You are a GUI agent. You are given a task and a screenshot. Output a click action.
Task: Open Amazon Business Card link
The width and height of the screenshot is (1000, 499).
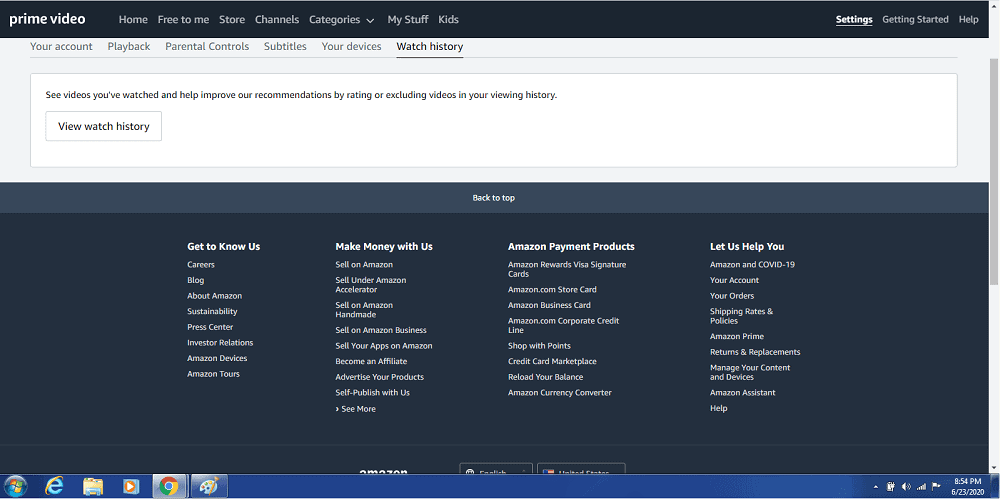pyautogui.click(x=549, y=306)
